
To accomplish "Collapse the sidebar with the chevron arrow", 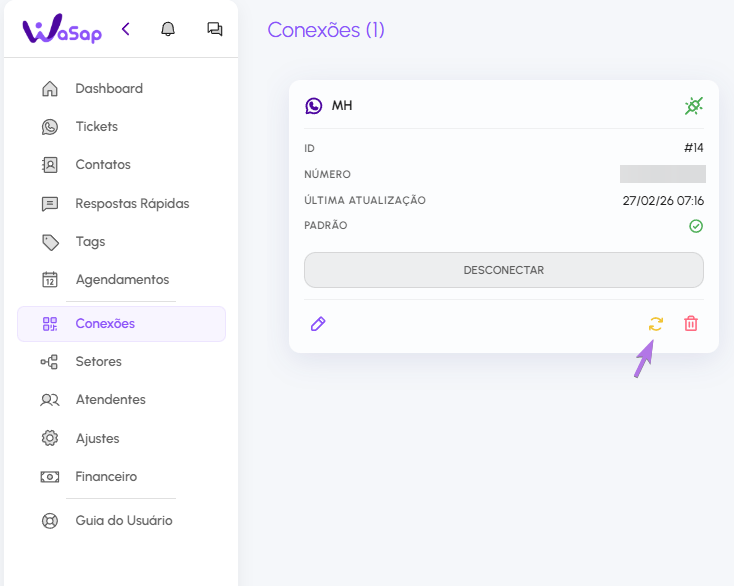I will 125,29.
